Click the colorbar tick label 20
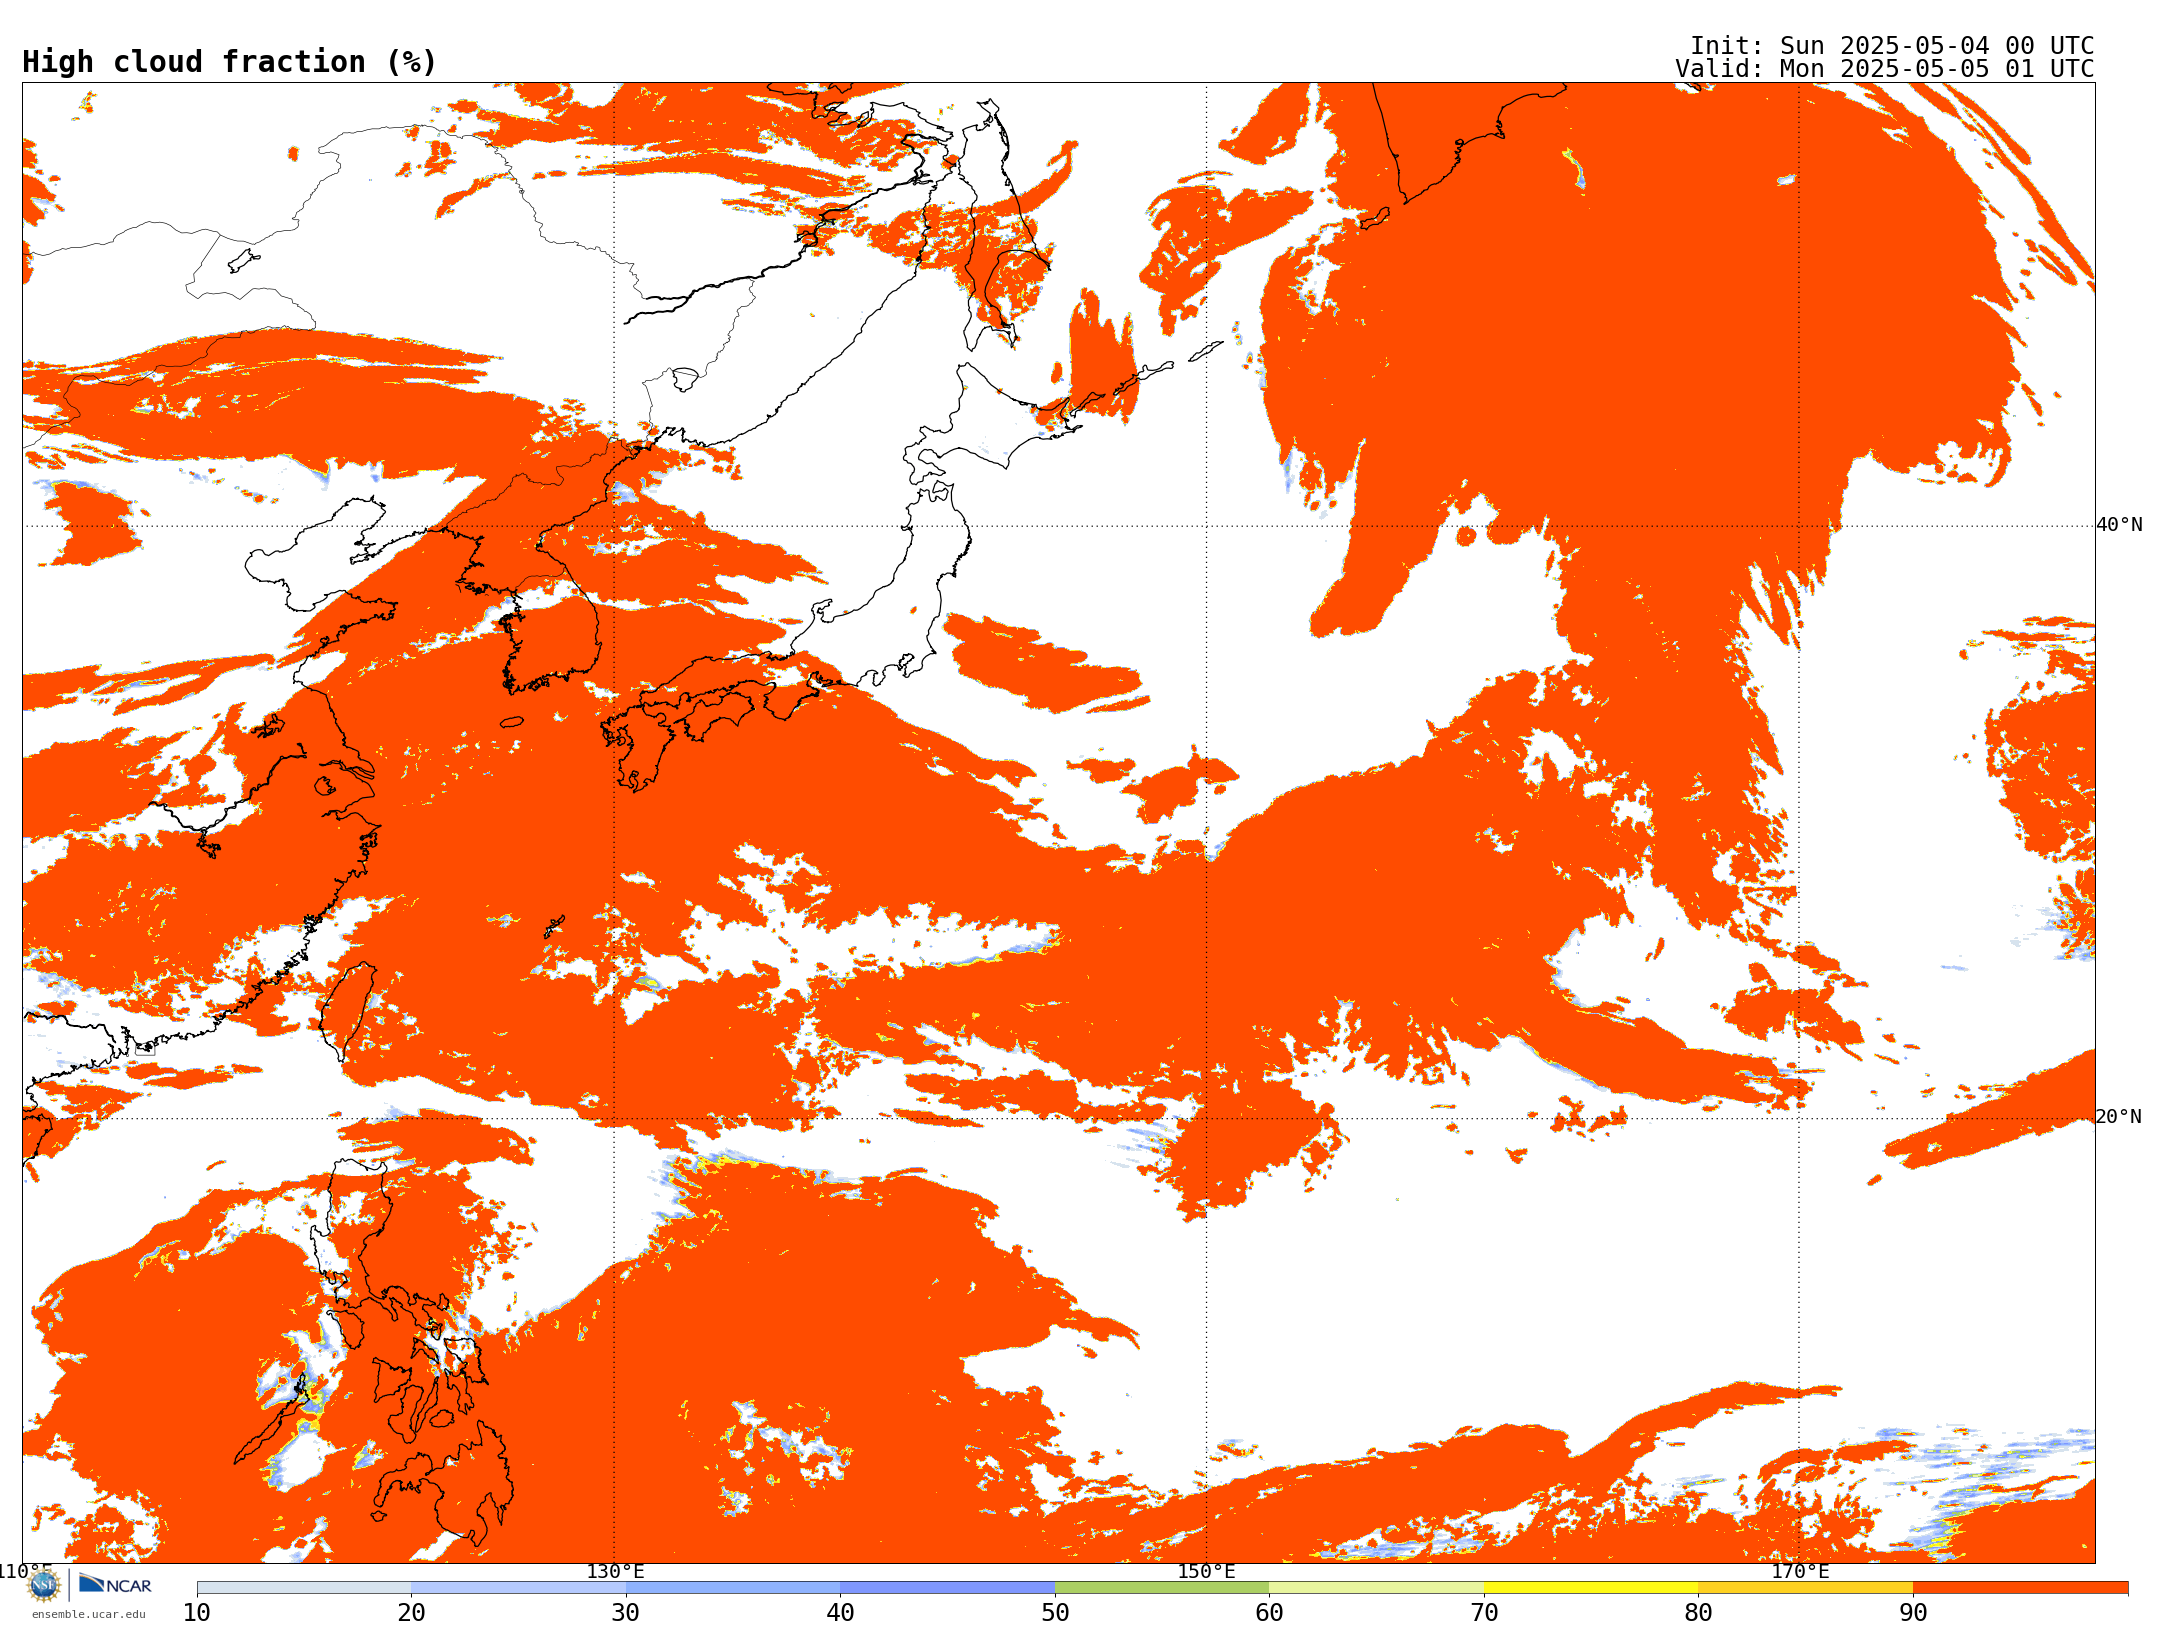 coord(411,1612)
